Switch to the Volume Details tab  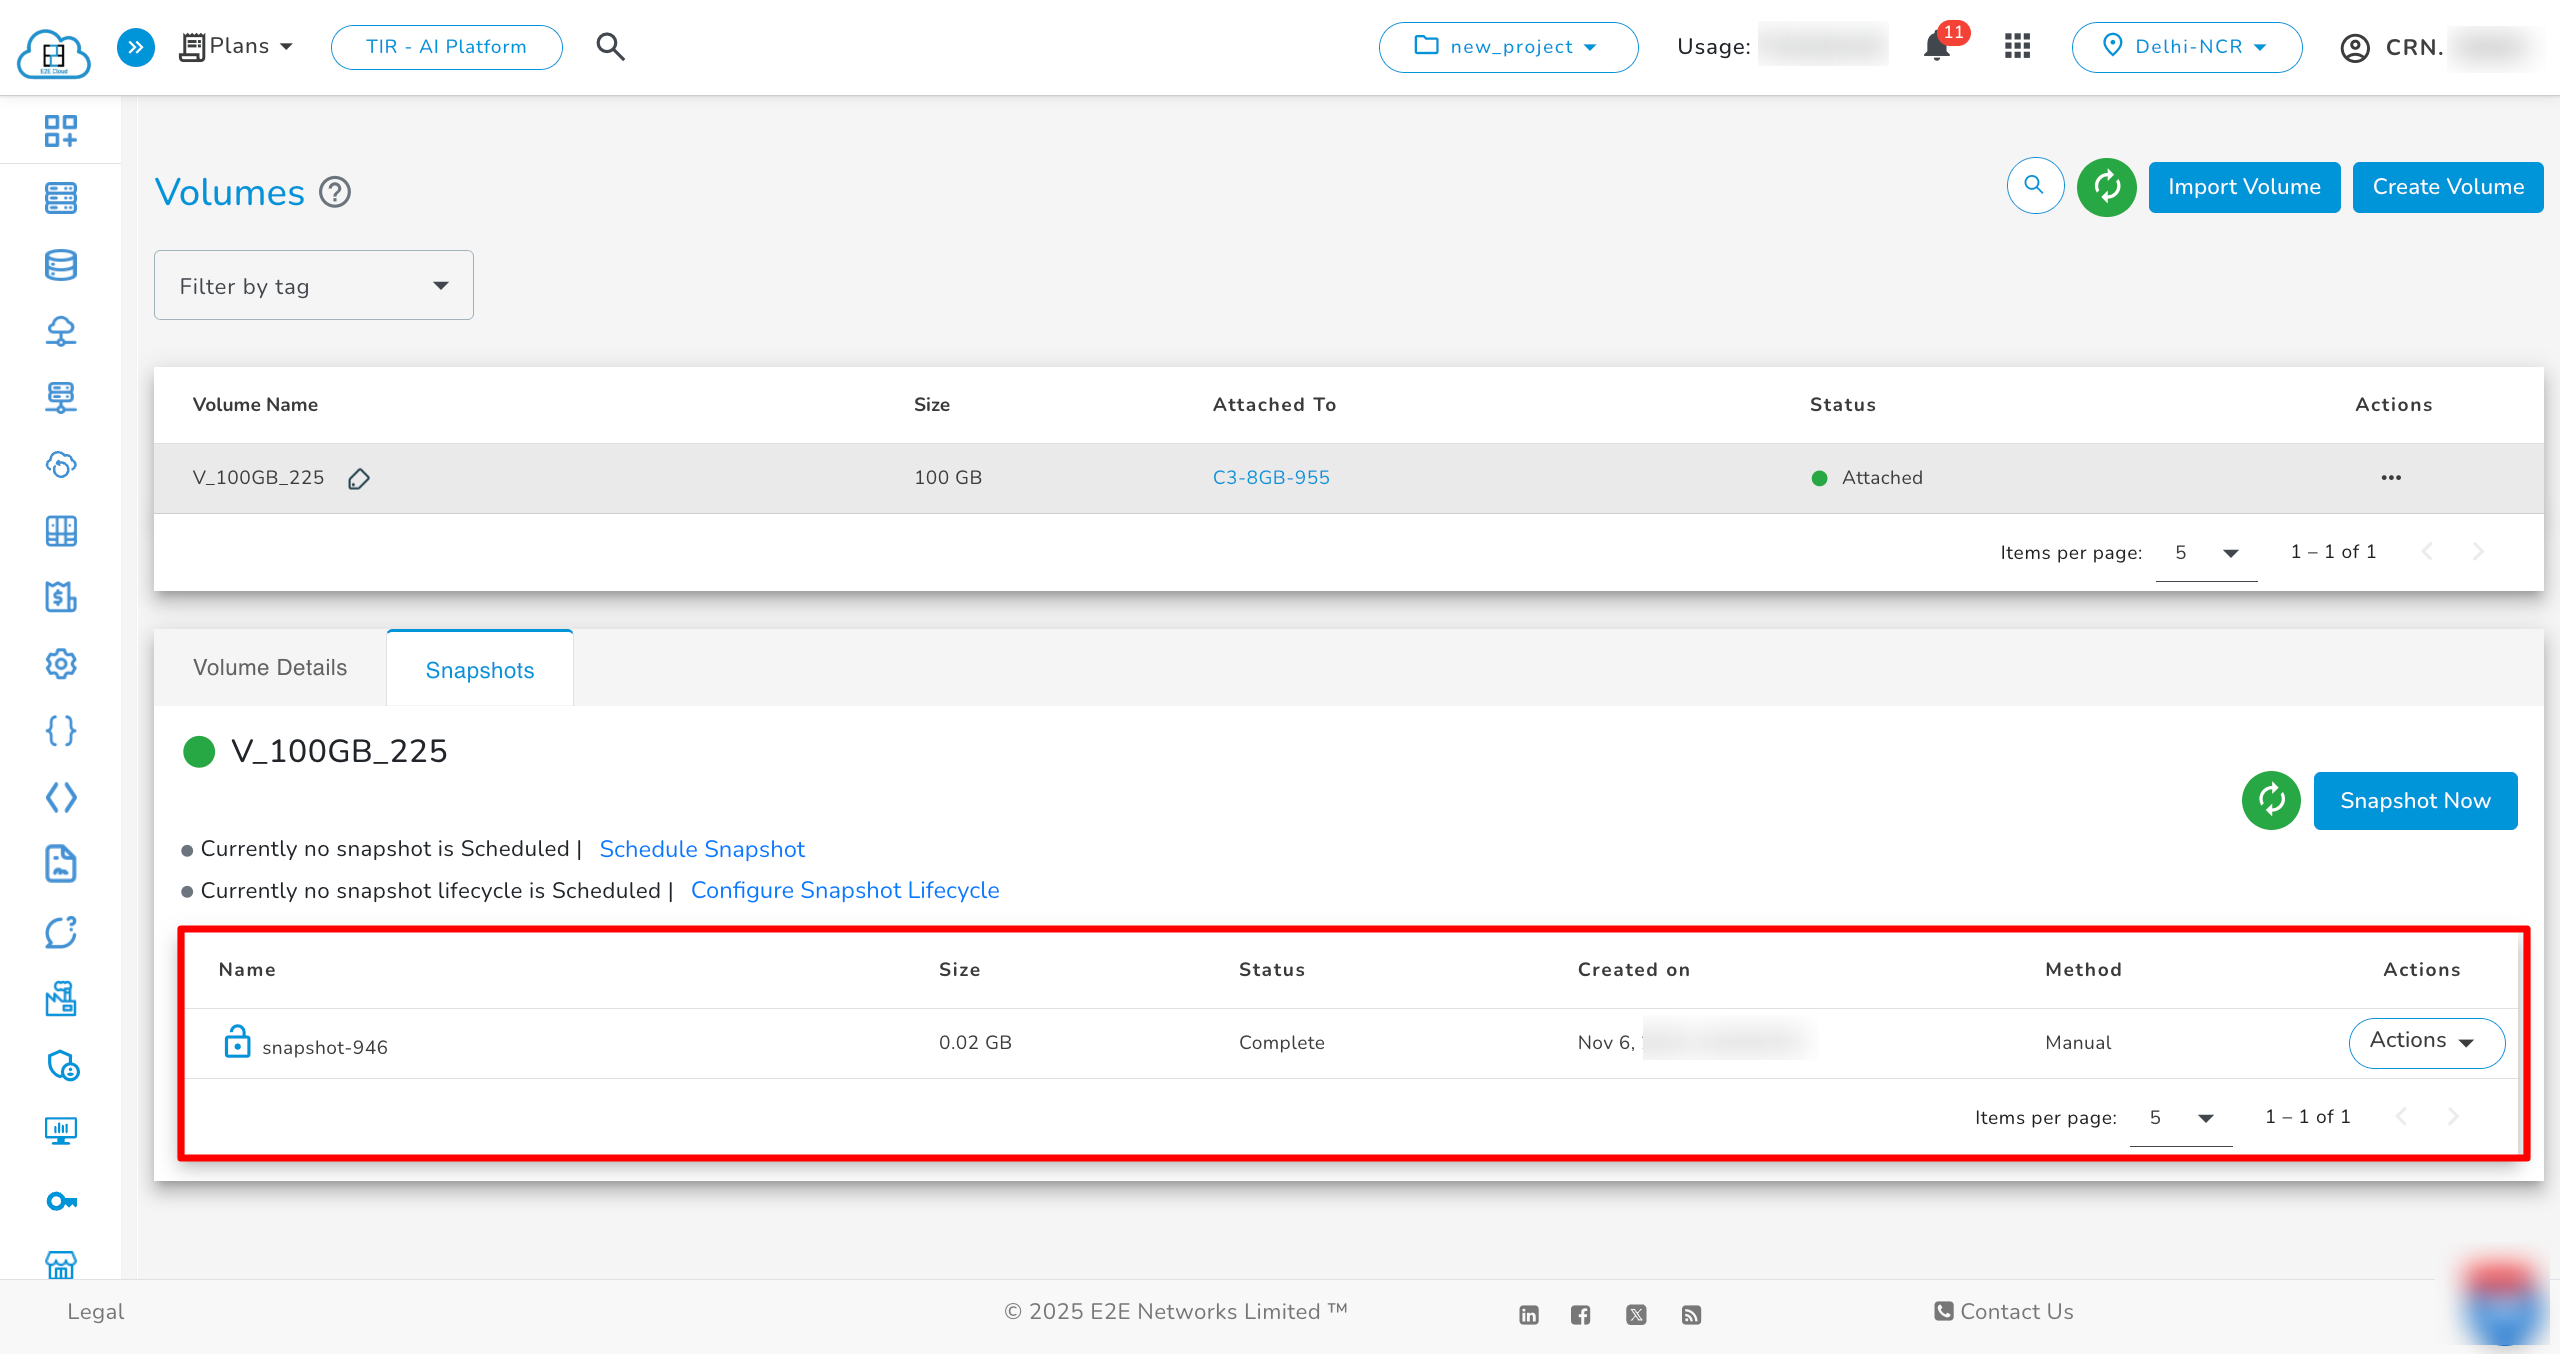(x=270, y=668)
